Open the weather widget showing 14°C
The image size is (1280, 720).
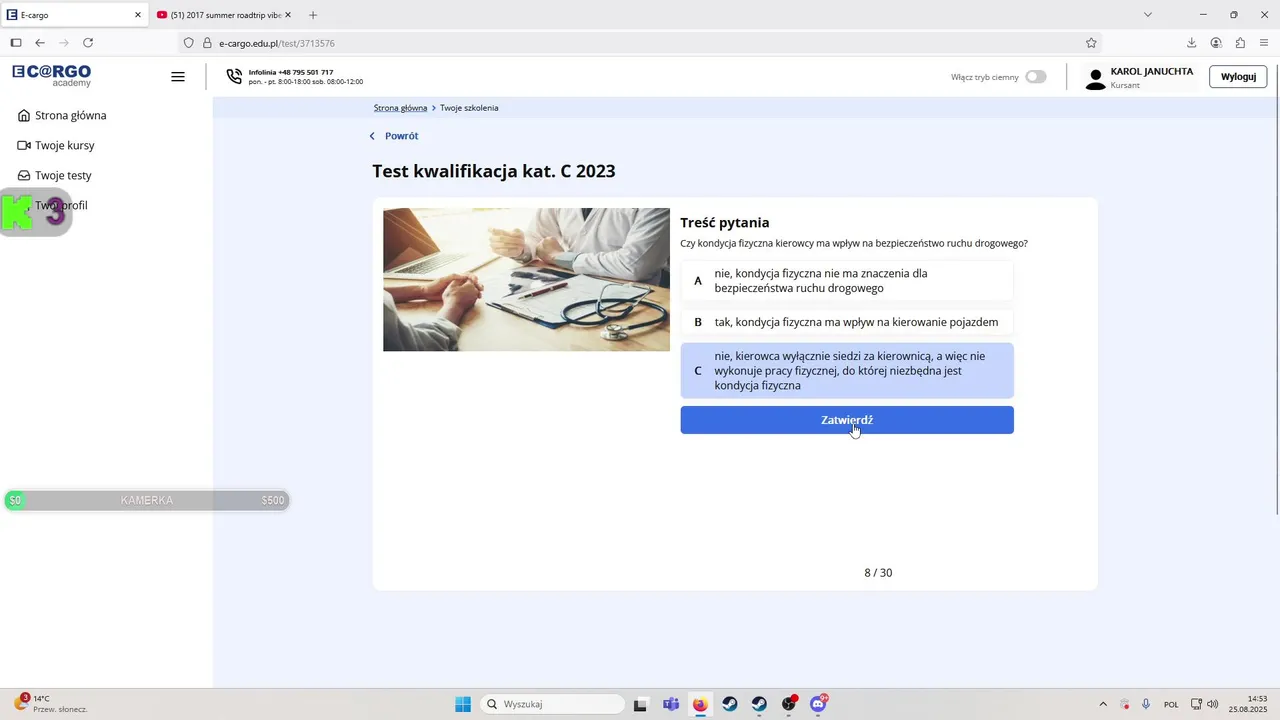[50, 703]
